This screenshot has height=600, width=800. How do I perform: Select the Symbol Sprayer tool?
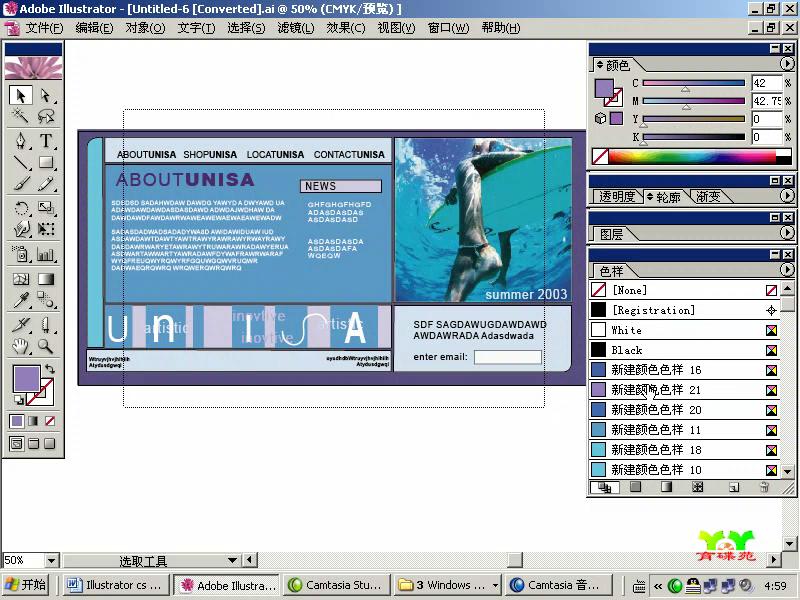tap(21, 254)
